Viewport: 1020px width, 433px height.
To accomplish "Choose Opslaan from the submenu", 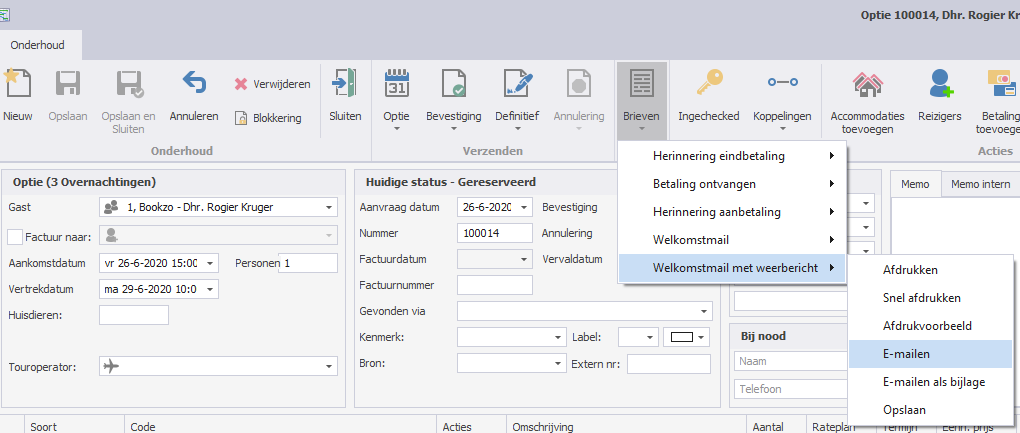I will pos(931,410).
